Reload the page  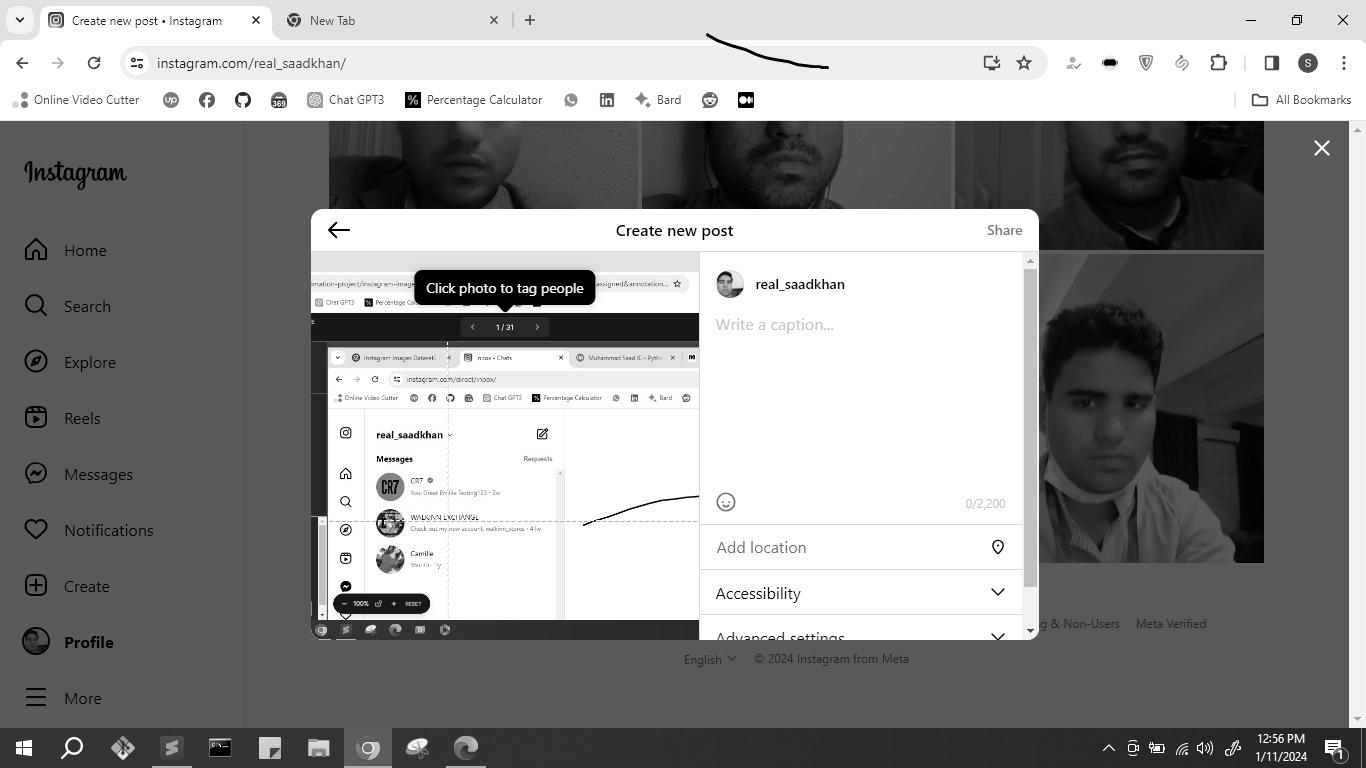tap(94, 63)
